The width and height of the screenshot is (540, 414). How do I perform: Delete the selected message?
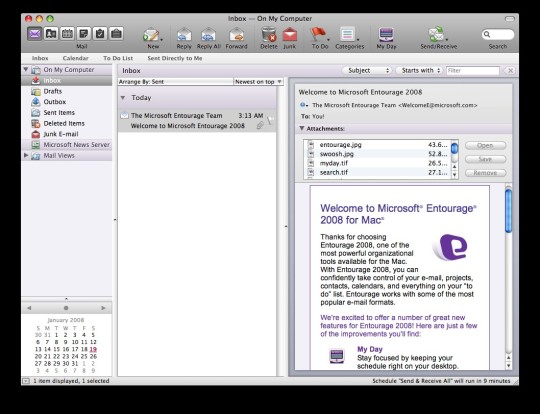269,38
